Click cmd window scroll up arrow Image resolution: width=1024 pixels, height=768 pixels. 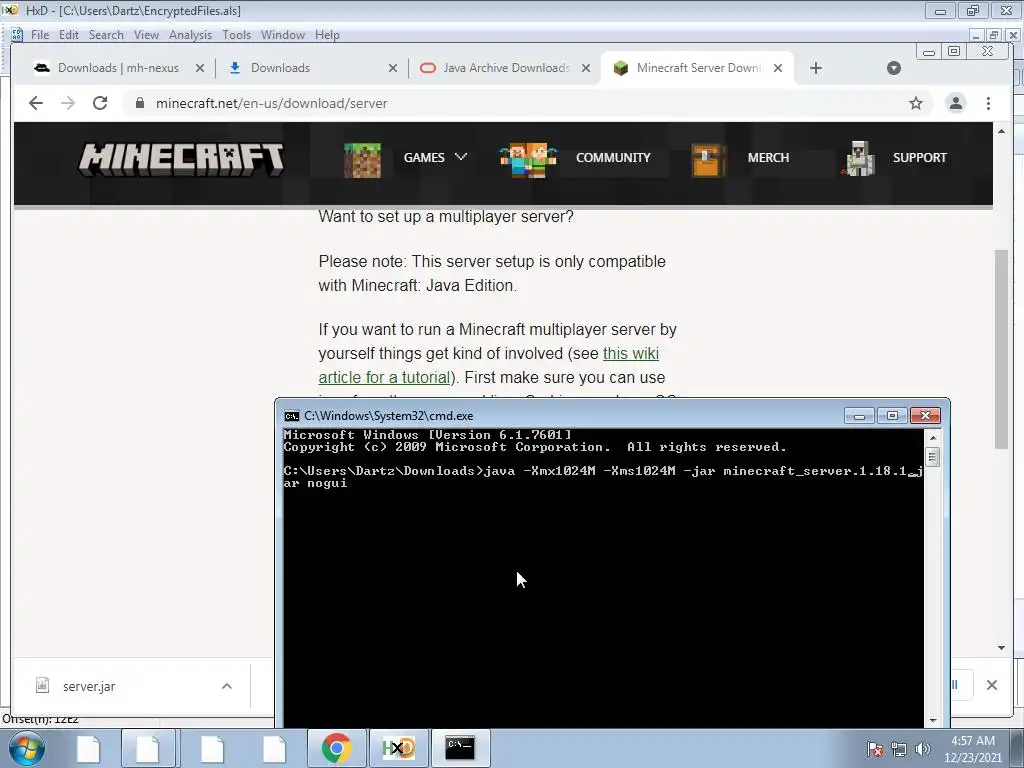point(933,438)
